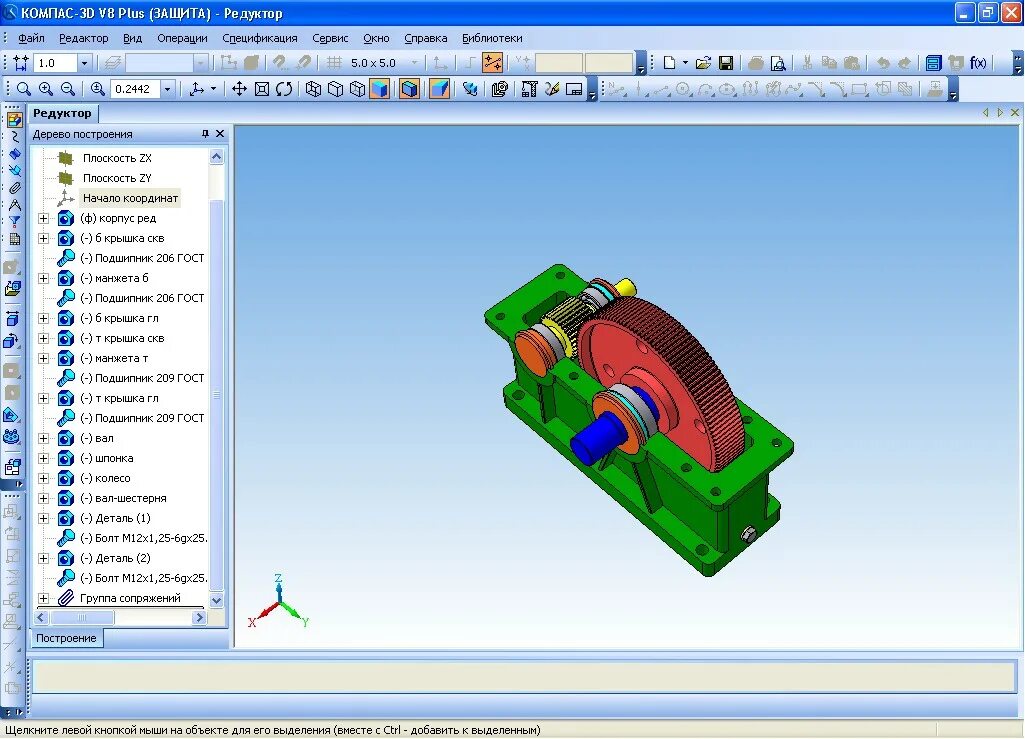Select Плоскость ZX in the tree

(x=117, y=158)
